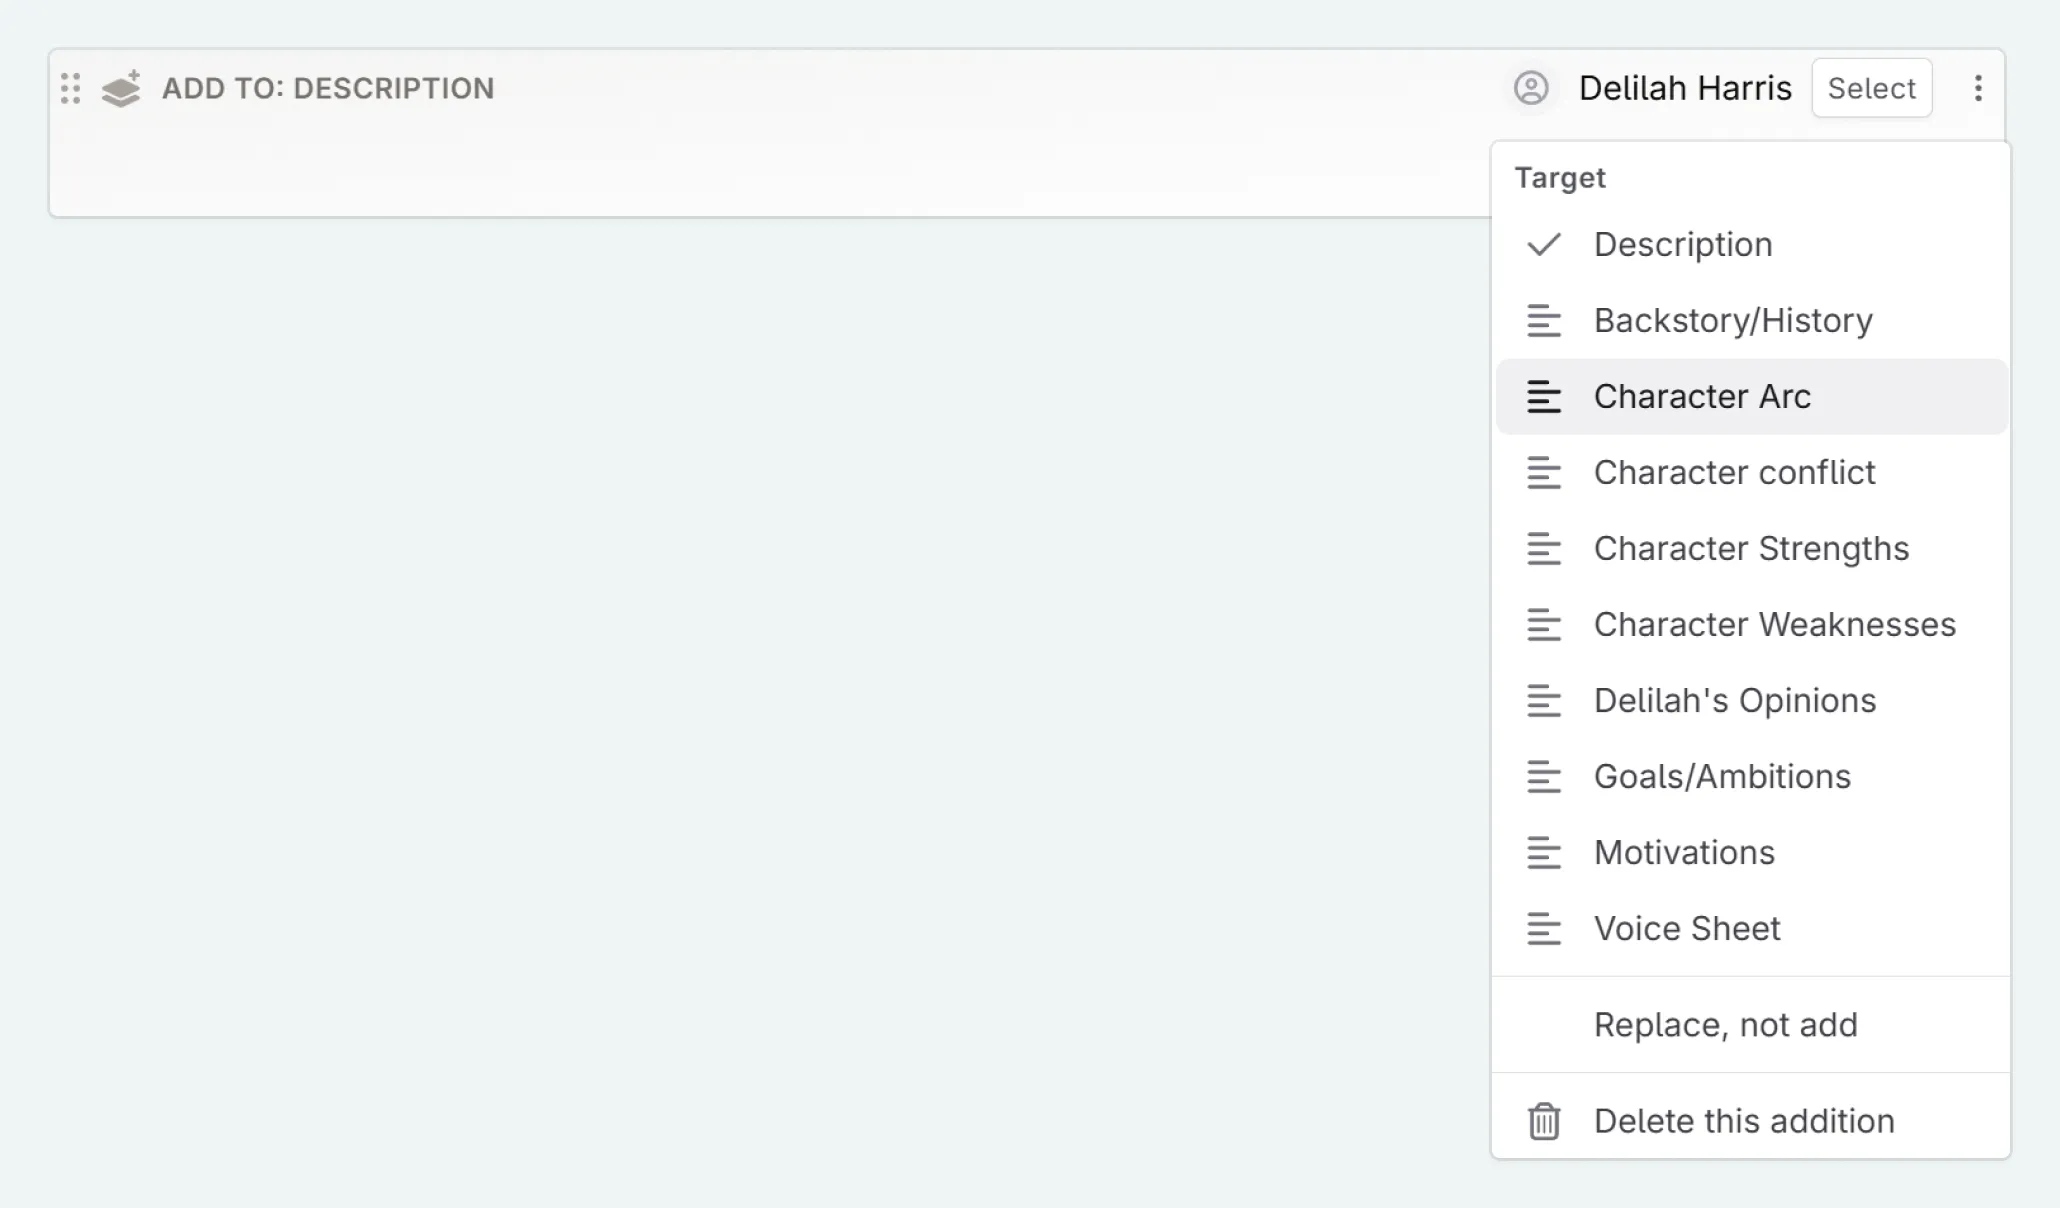The height and width of the screenshot is (1208, 2060).
Task: Click the Select button for character
Action: [1870, 88]
